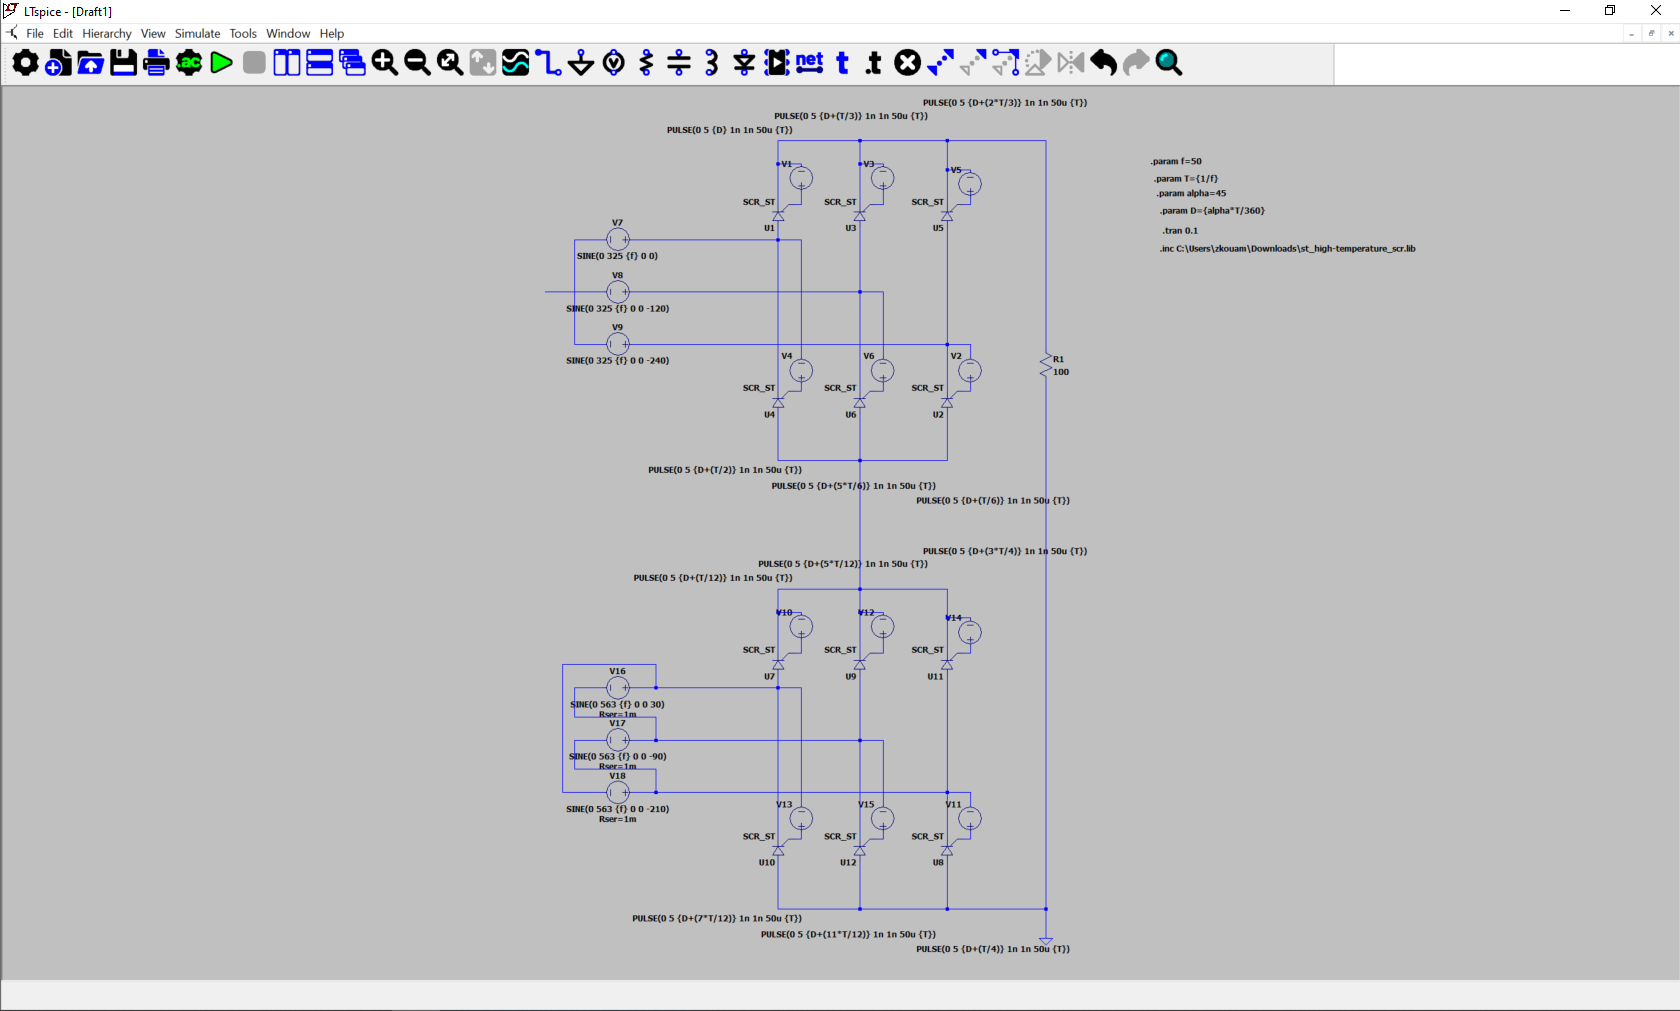The height and width of the screenshot is (1011, 1680).
Task: Select the Delete tool icon
Action: tap(907, 63)
